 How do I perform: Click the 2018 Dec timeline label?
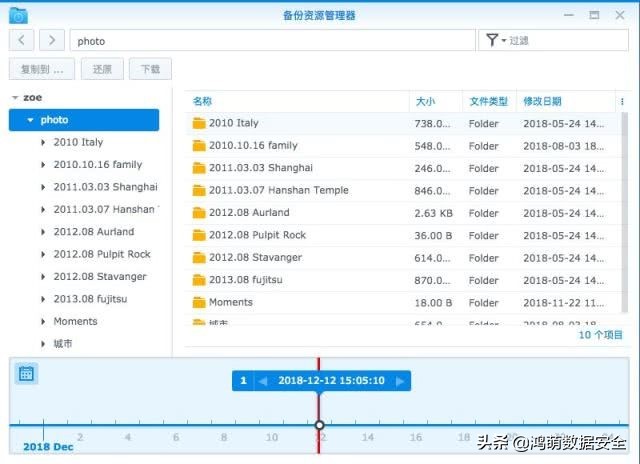pyautogui.click(x=48, y=447)
